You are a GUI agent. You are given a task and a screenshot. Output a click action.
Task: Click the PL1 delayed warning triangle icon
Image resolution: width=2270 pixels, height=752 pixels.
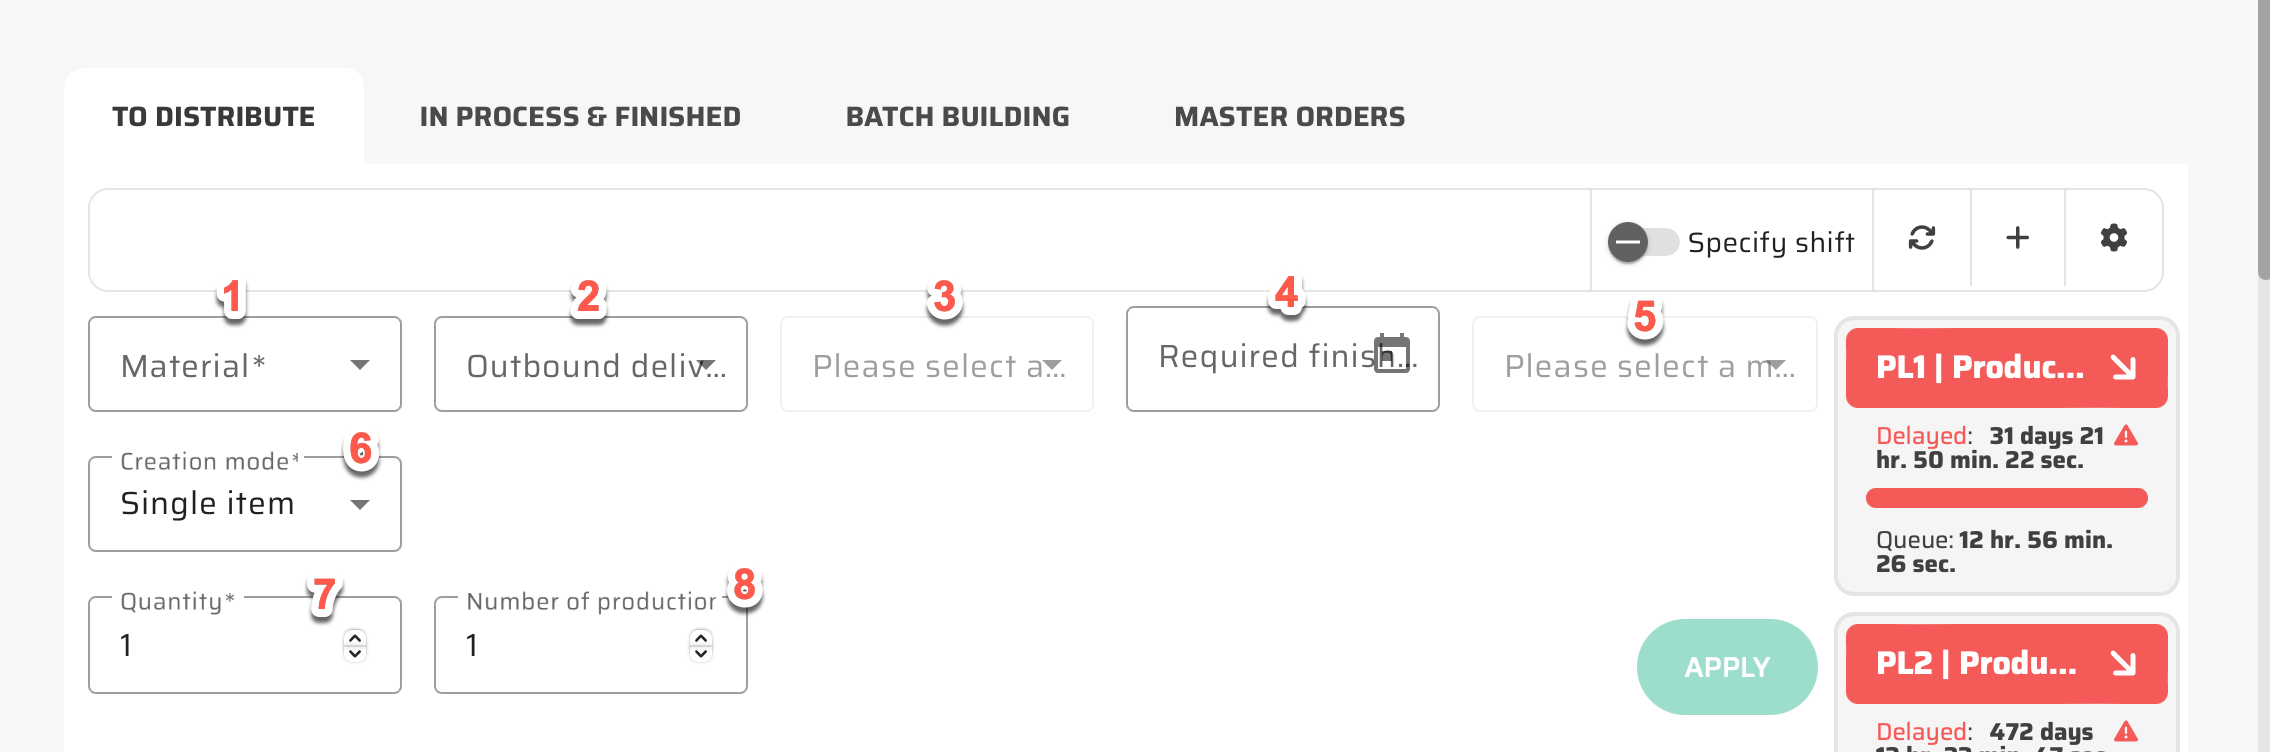2127,436
